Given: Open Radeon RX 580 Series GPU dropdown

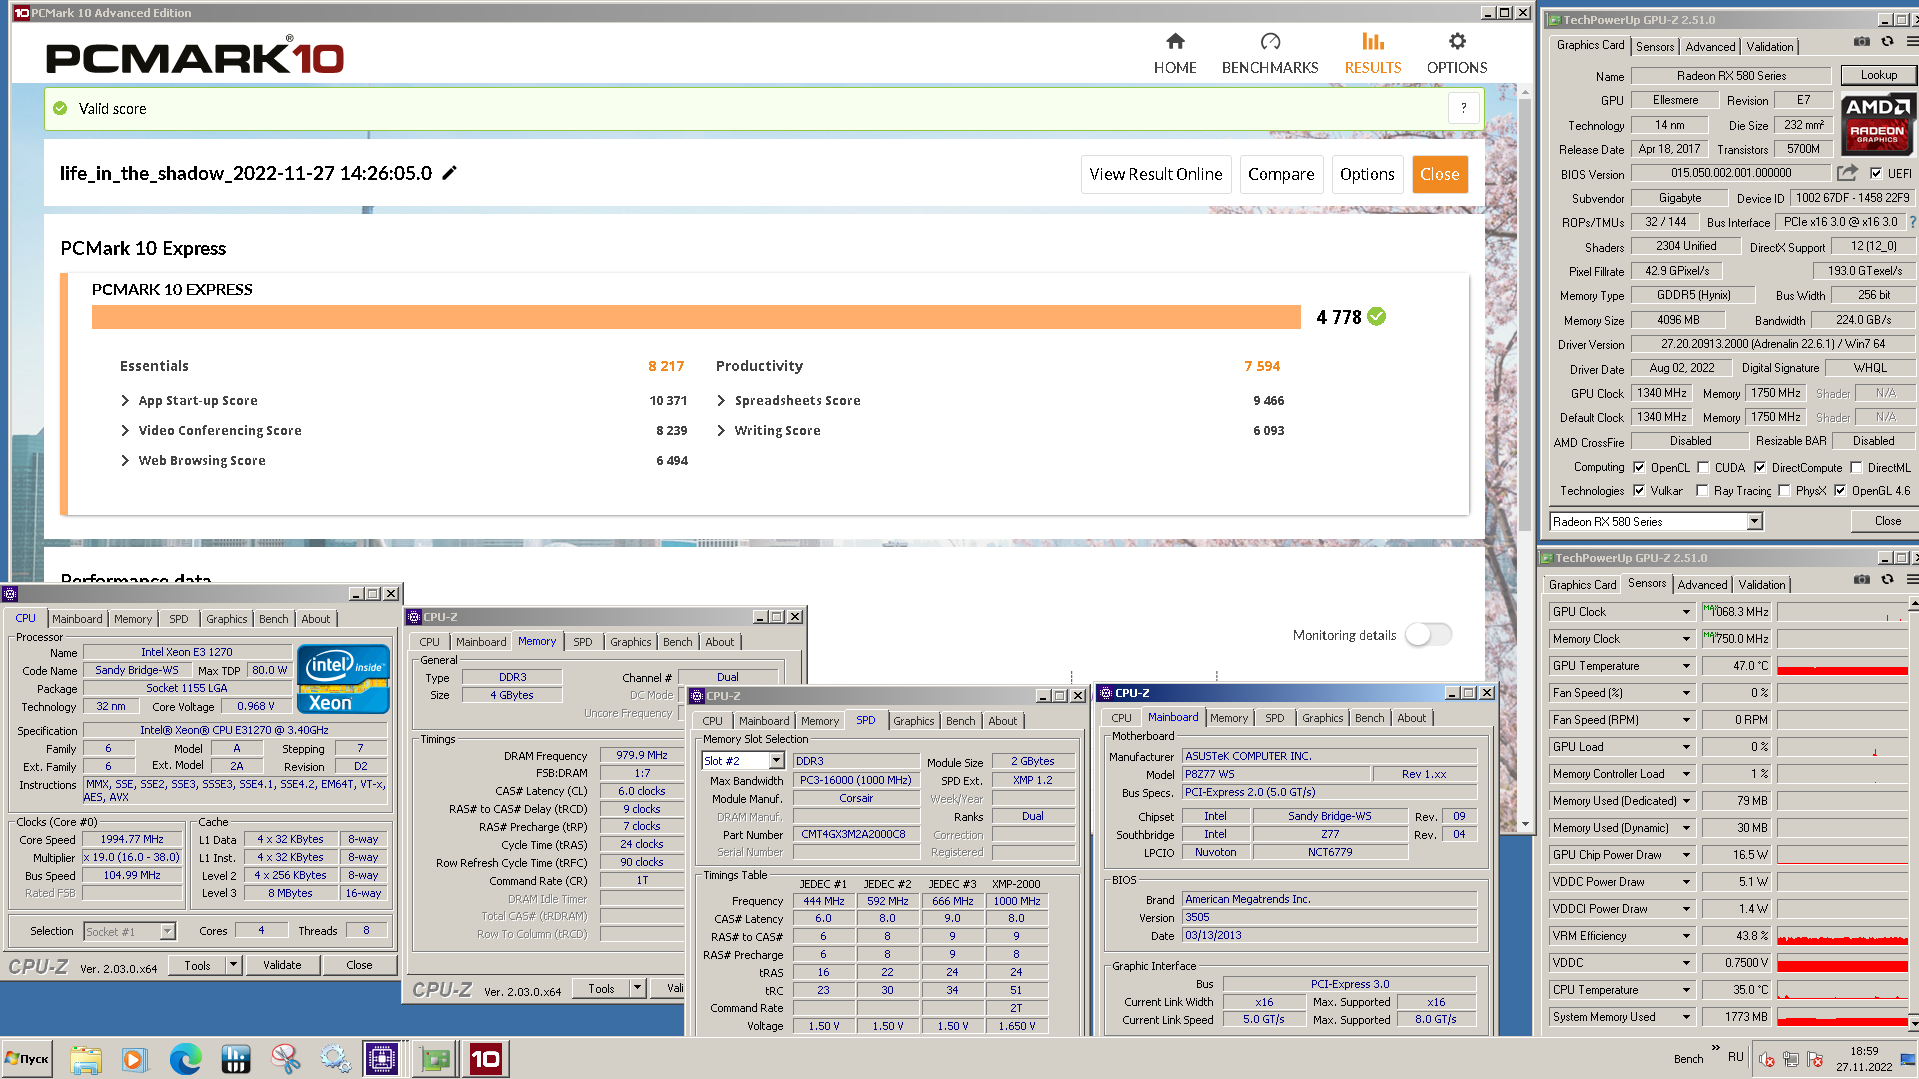Looking at the screenshot, I should coord(1754,521).
